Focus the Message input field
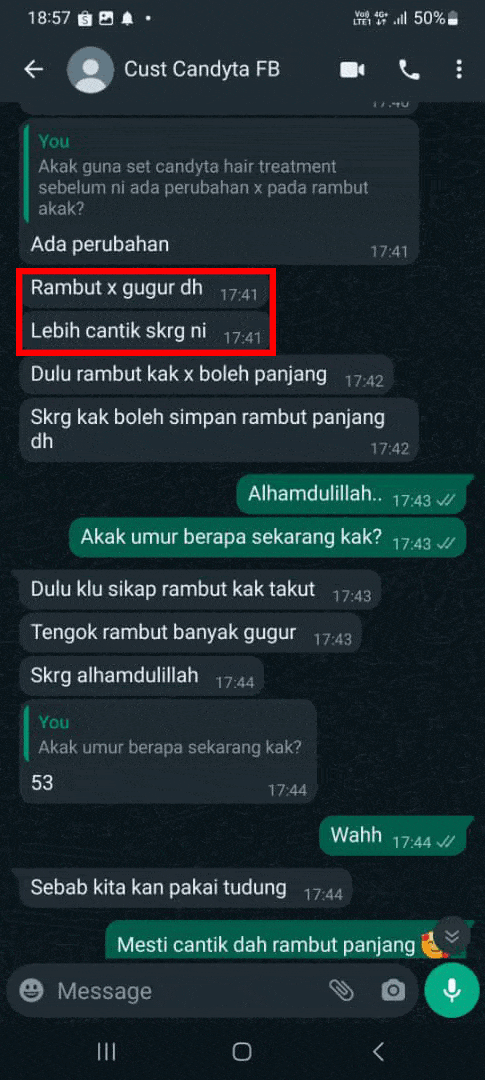Image resolution: width=485 pixels, height=1080 pixels. (x=186, y=991)
